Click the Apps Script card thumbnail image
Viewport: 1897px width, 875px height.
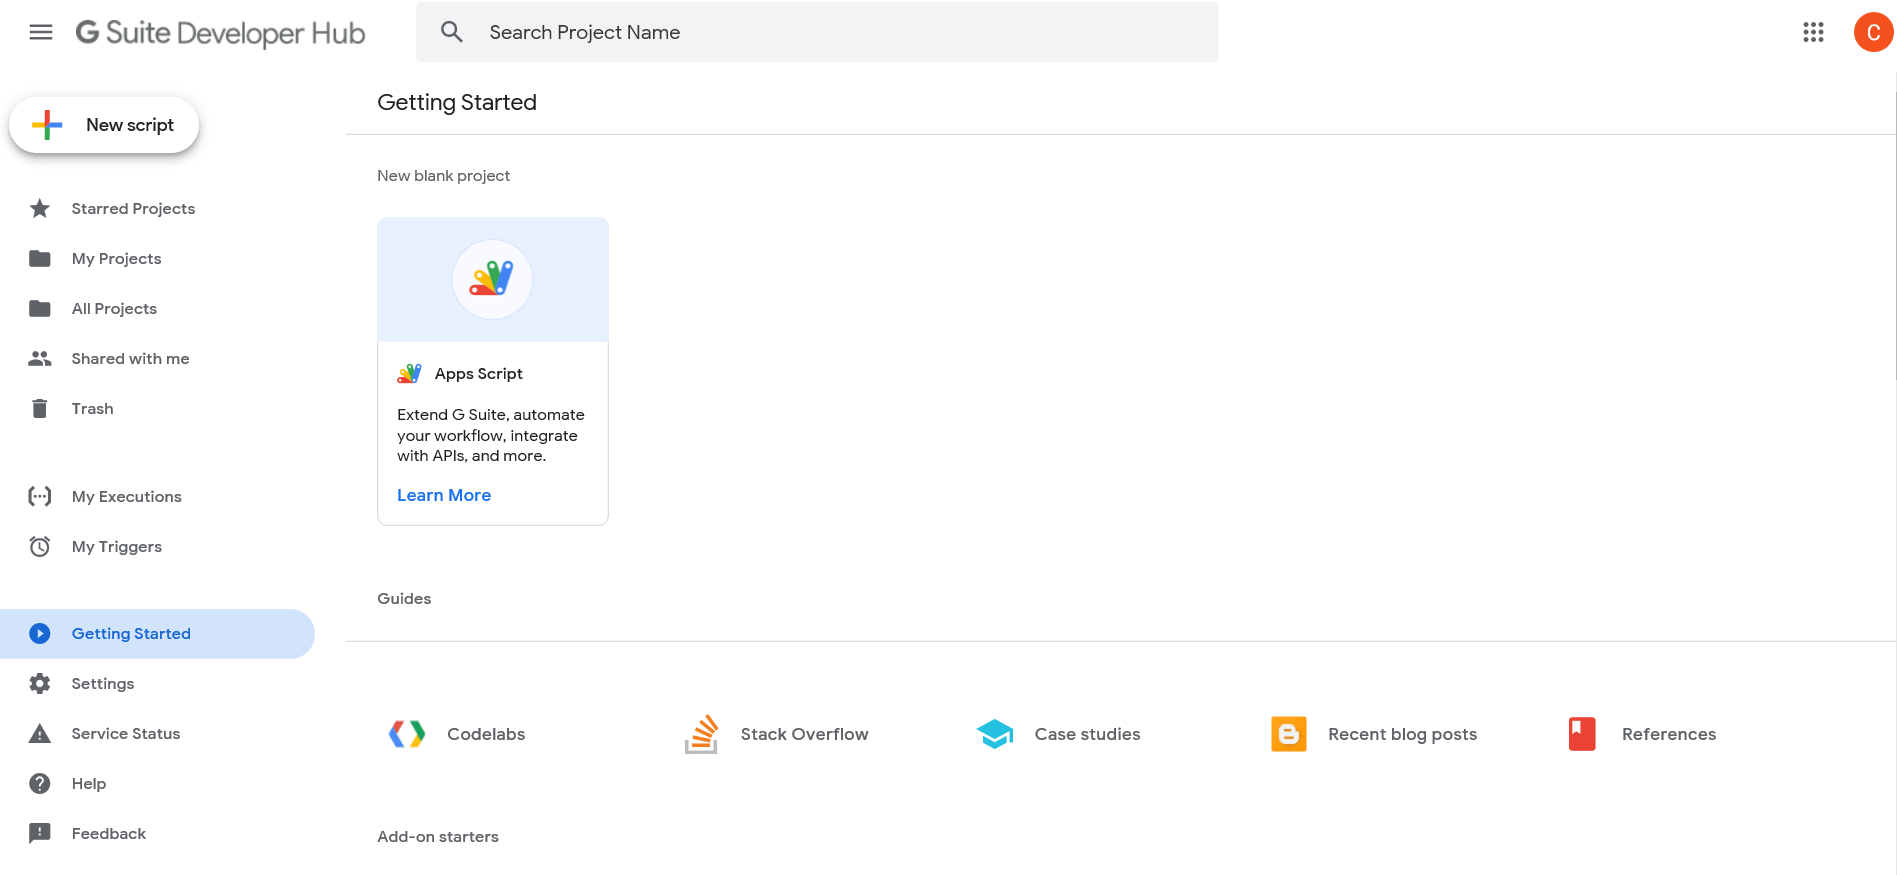(x=492, y=279)
